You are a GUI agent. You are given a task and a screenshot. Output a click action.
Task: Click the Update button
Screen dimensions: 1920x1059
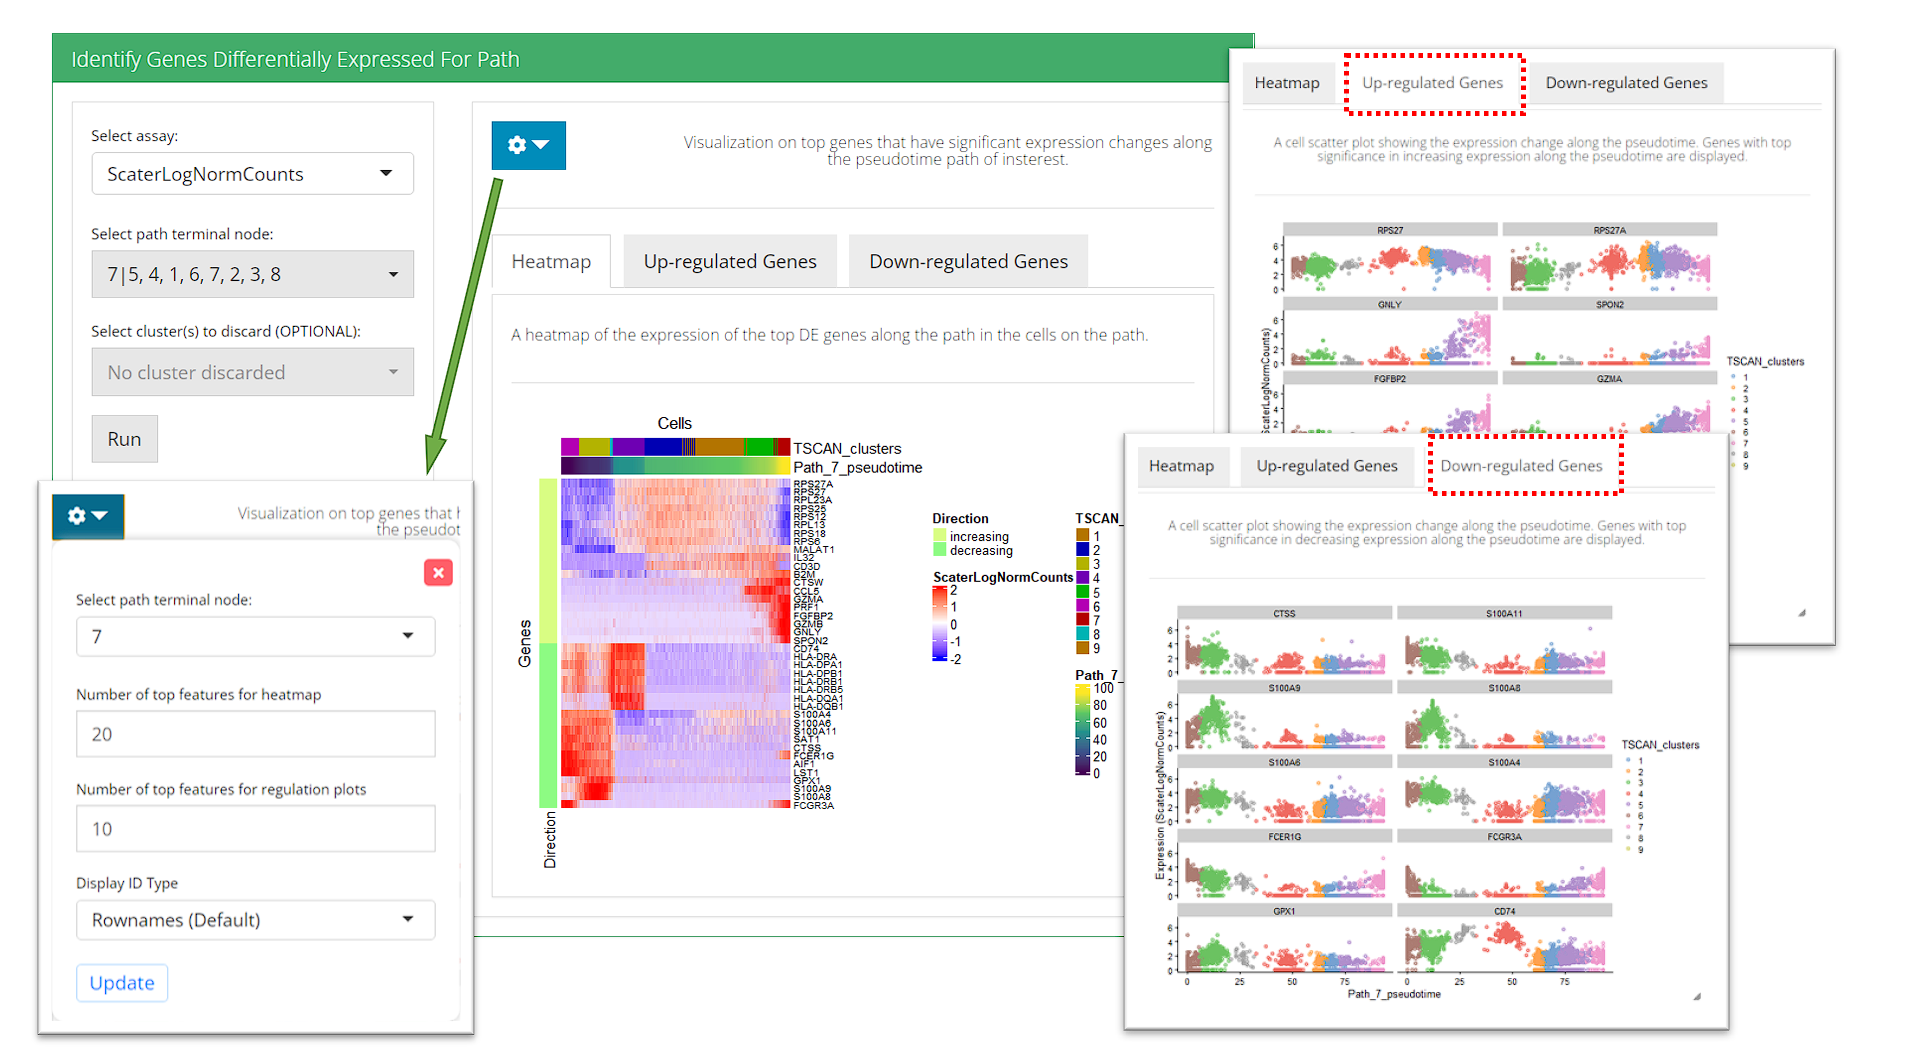122,983
